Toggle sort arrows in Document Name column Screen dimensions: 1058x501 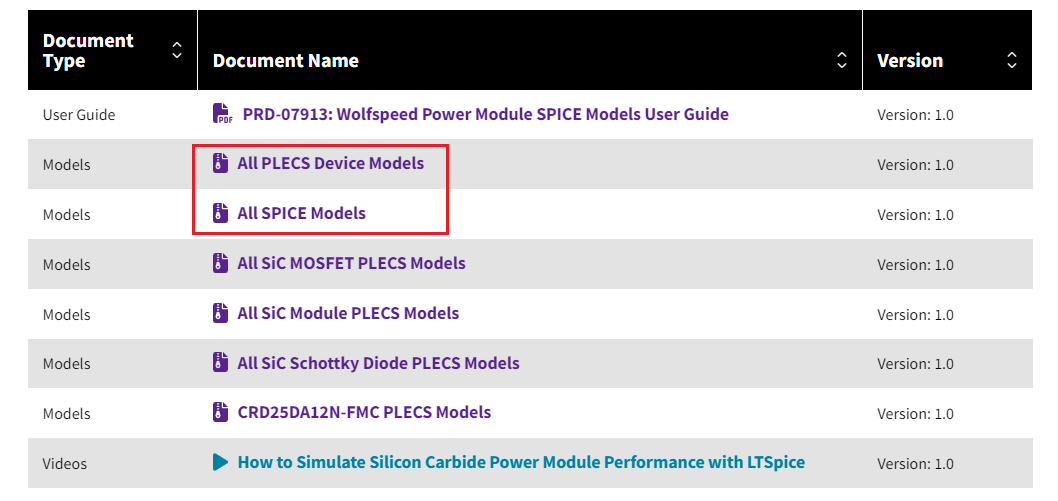842,61
